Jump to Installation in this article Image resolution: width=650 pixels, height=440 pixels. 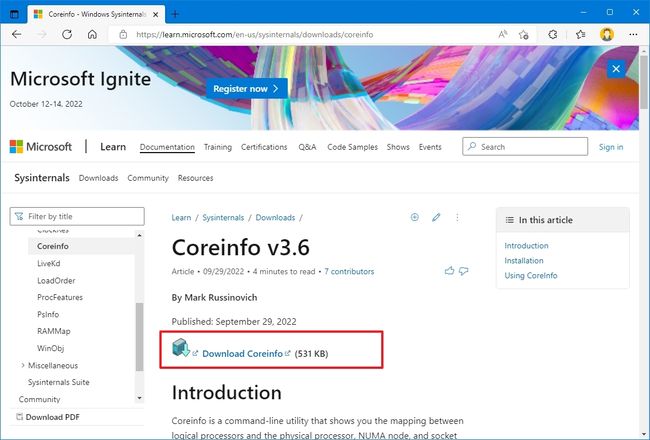pos(524,260)
